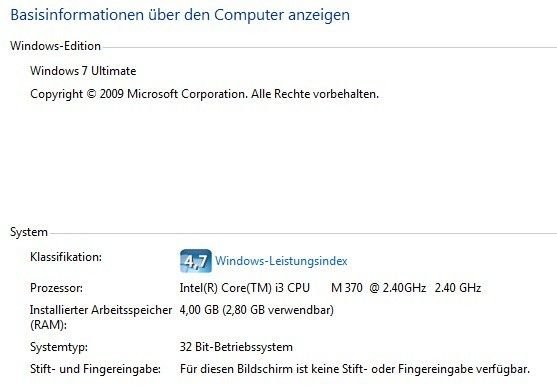The image size is (557, 392).
Task: Select the Windows-Edition section header
Action: pyautogui.click(x=55, y=46)
